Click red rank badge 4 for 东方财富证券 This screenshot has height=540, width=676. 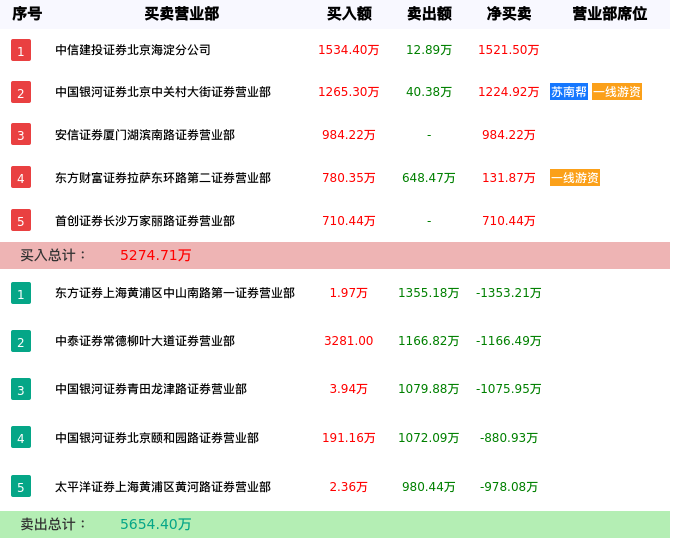pyautogui.click(x=21, y=178)
